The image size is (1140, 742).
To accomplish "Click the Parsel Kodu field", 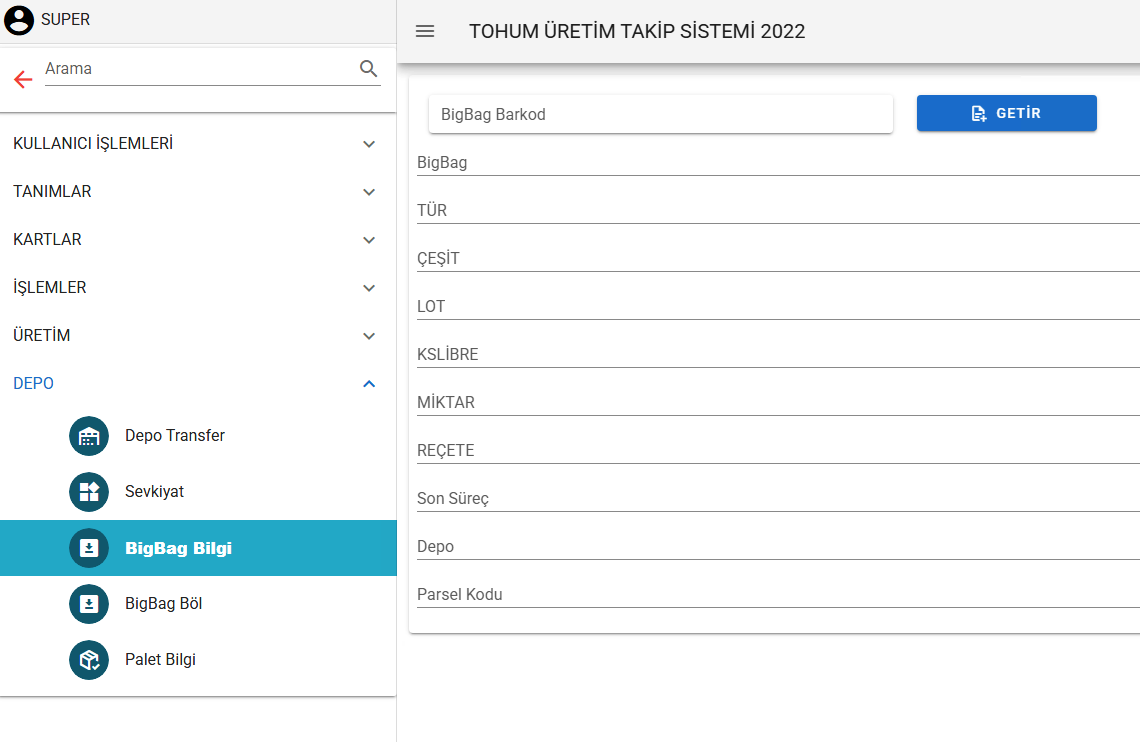I will (x=776, y=595).
